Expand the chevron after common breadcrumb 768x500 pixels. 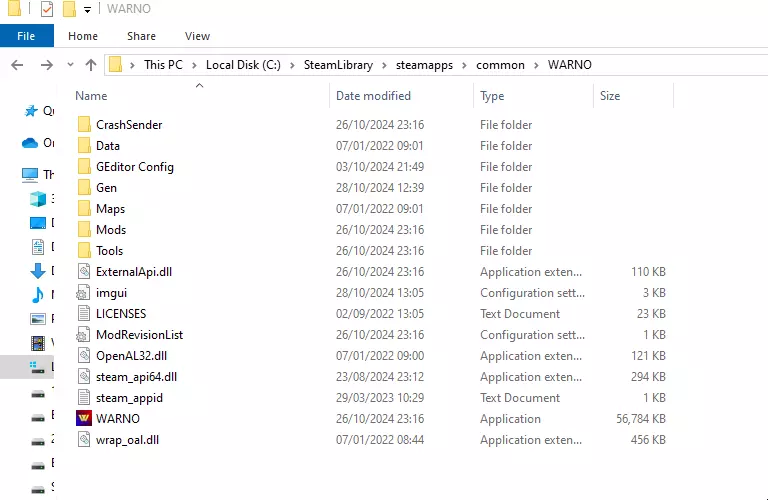tap(536, 65)
